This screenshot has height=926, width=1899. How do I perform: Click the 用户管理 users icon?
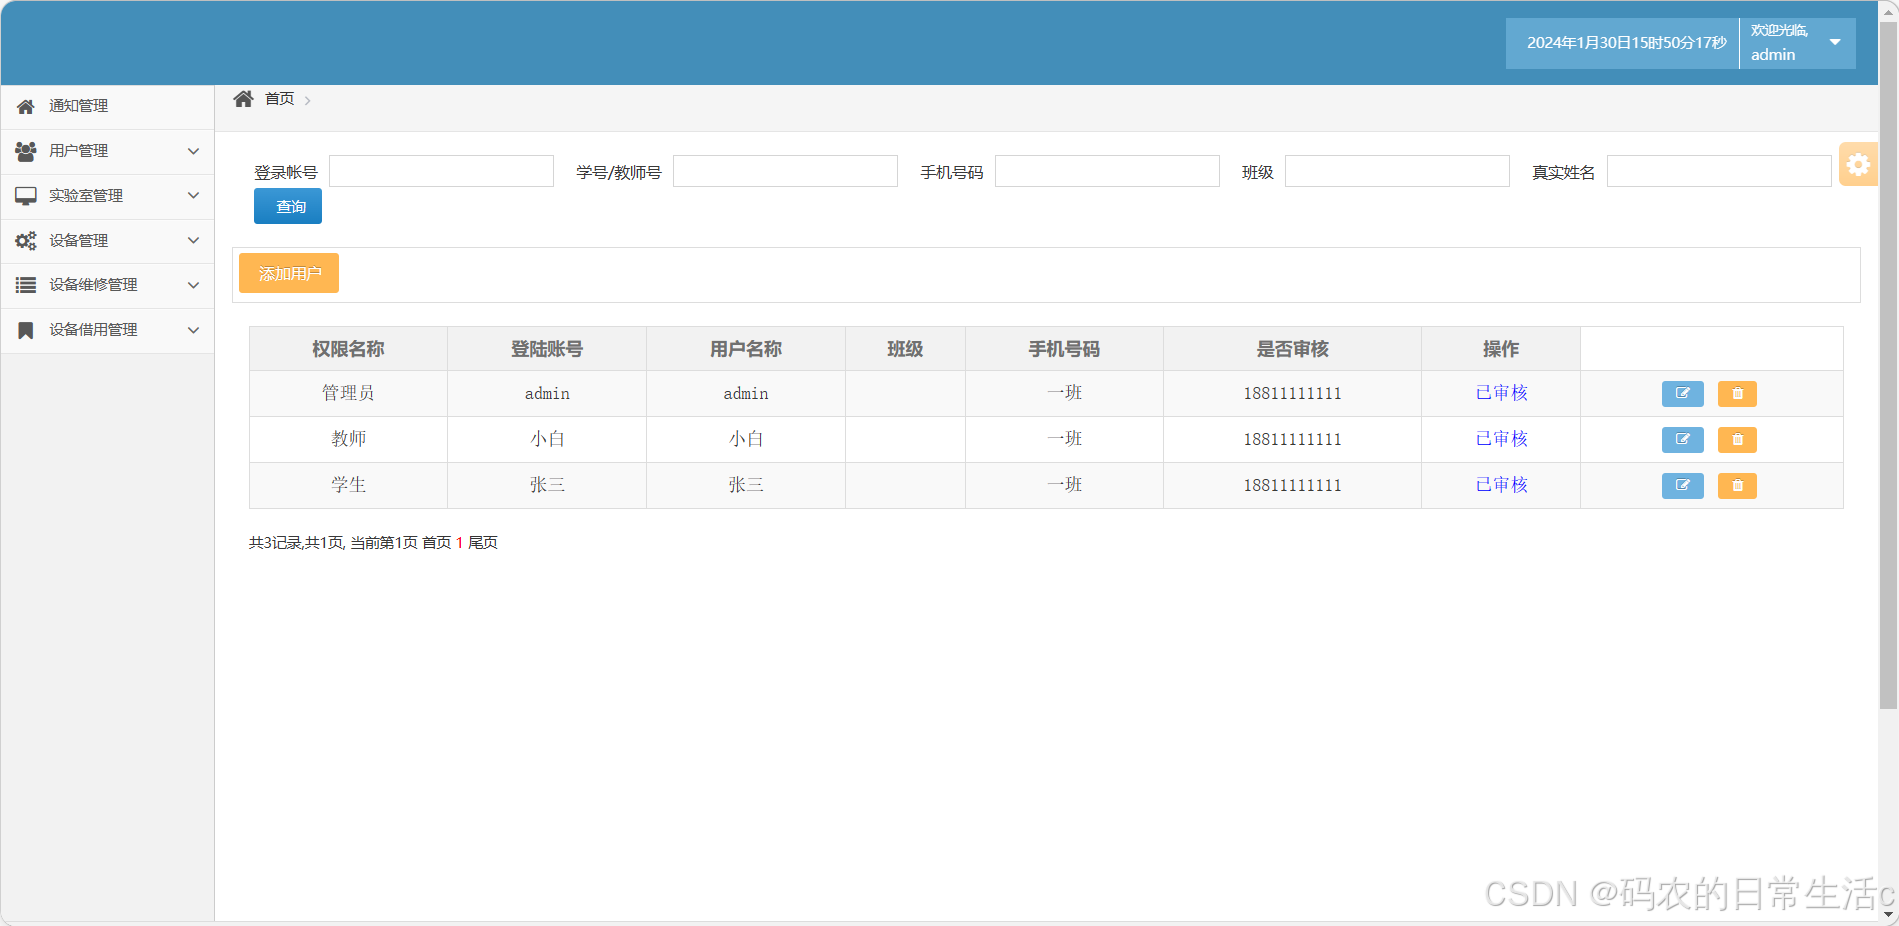pos(25,151)
